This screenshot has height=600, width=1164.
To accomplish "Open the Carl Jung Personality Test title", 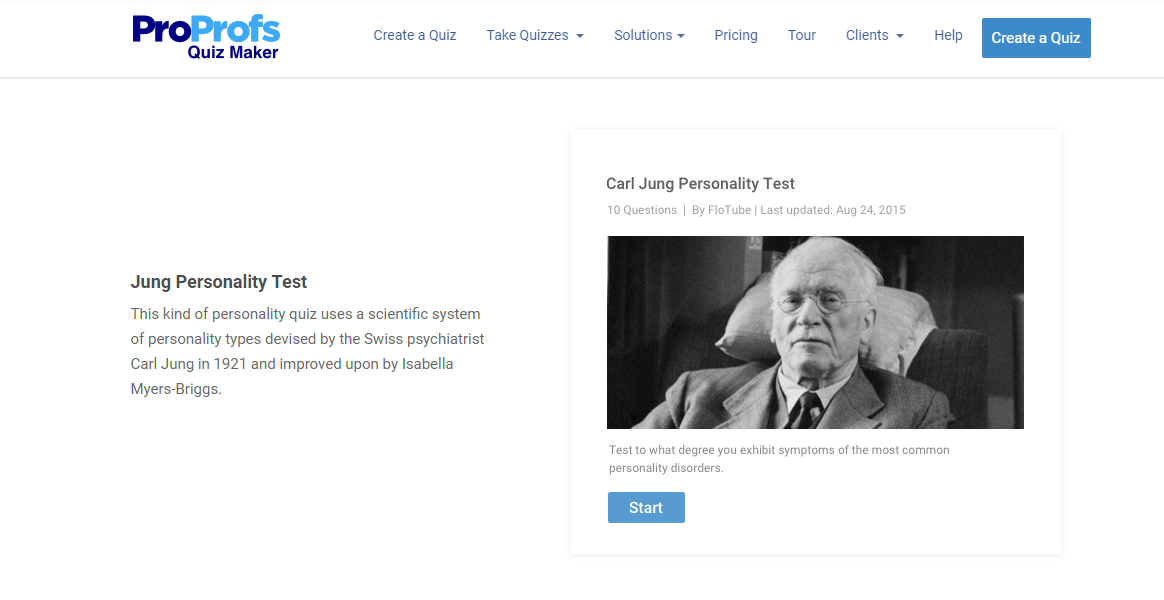I will pos(700,184).
